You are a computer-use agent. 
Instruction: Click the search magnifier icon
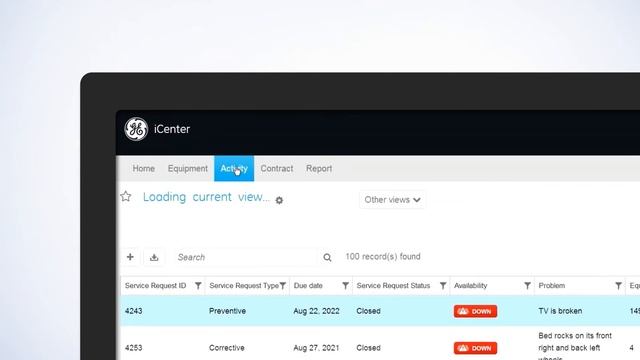327,258
